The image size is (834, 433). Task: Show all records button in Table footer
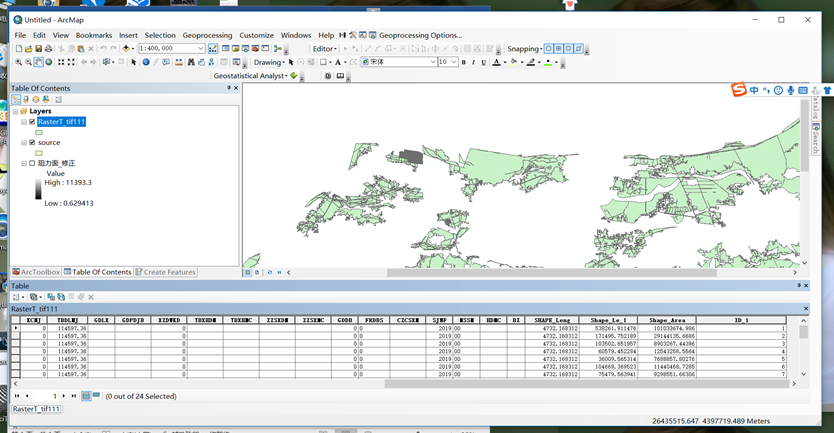click(86, 396)
